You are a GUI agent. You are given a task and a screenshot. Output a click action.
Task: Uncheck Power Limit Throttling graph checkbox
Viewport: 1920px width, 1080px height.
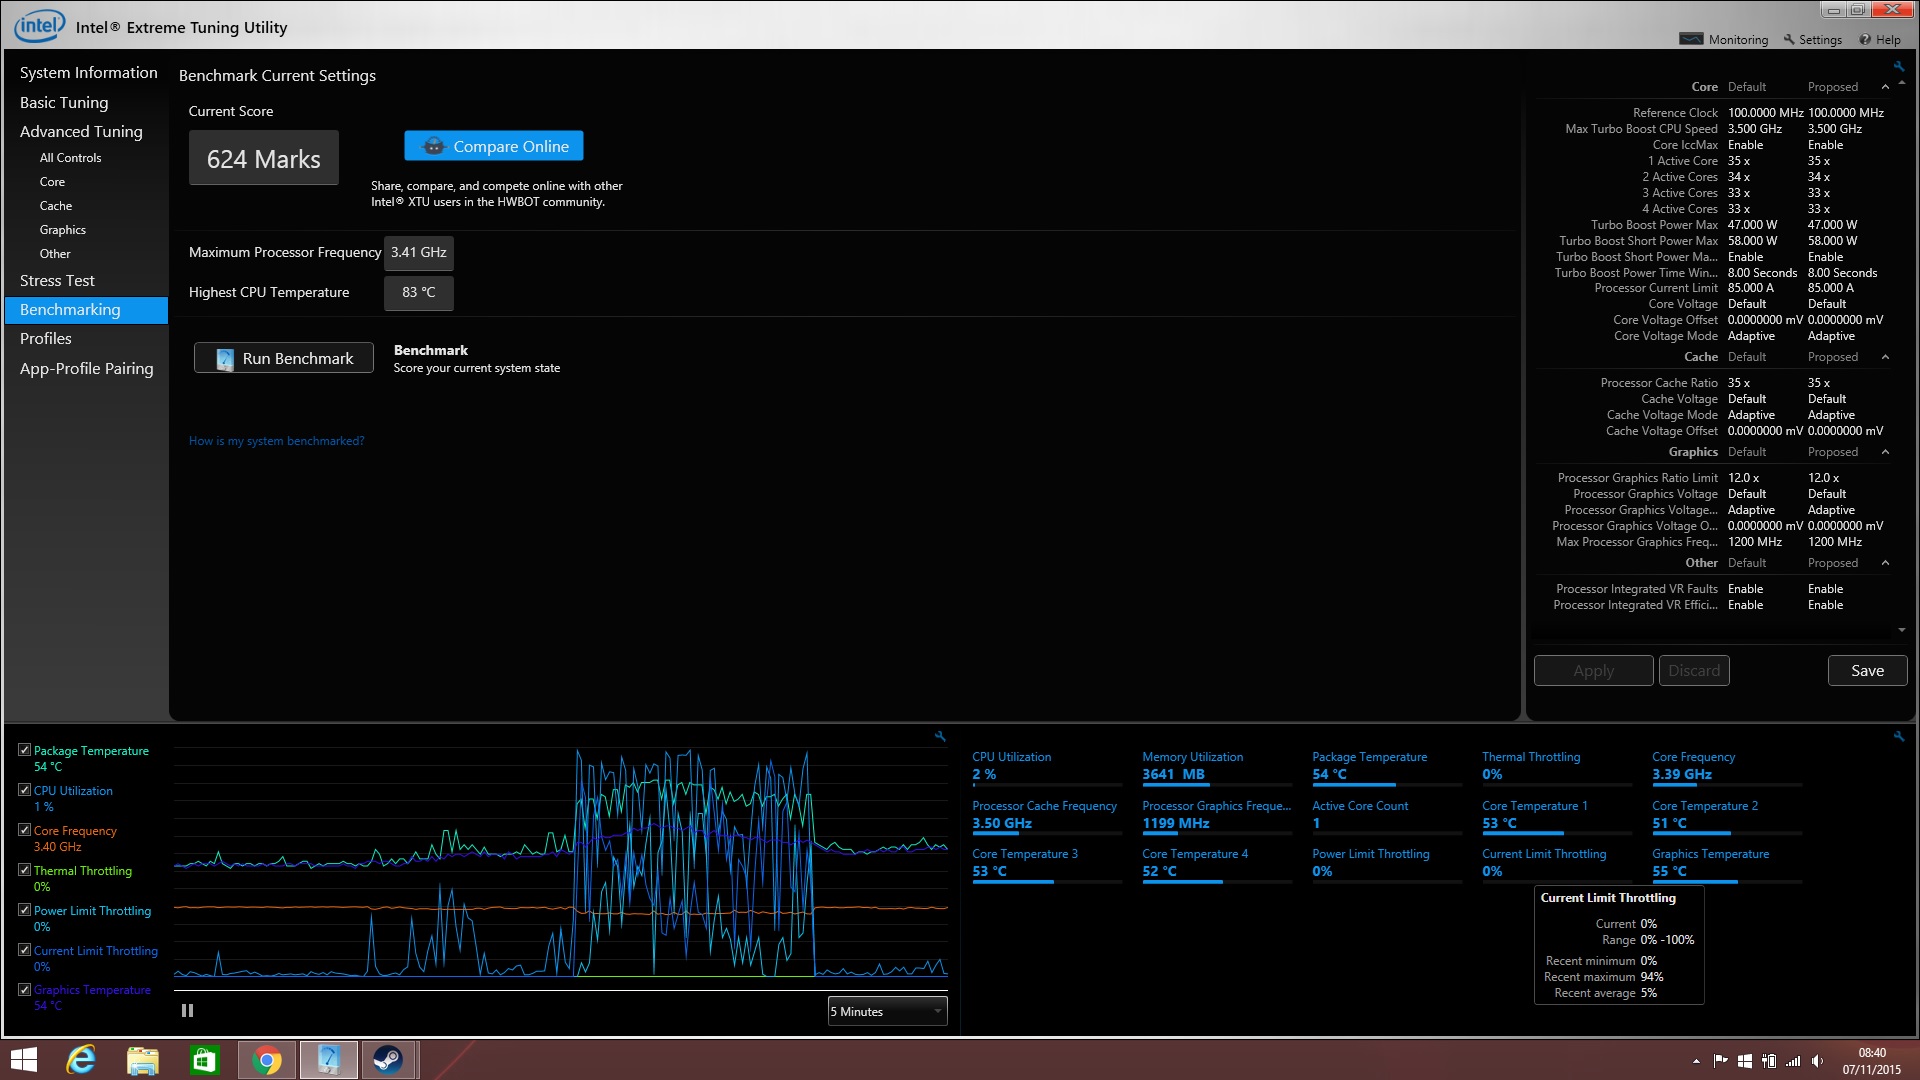(x=24, y=910)
